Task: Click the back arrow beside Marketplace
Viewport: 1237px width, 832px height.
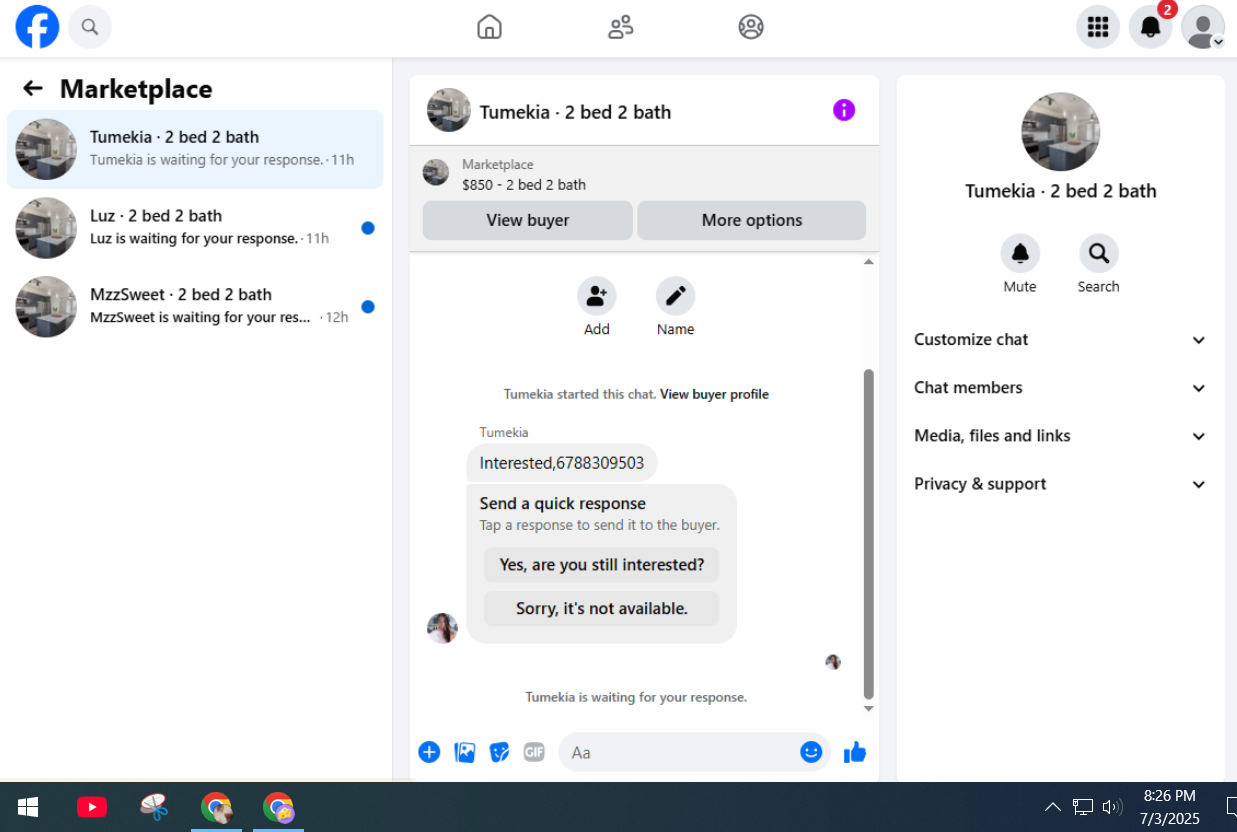Action: pos(33,89)
